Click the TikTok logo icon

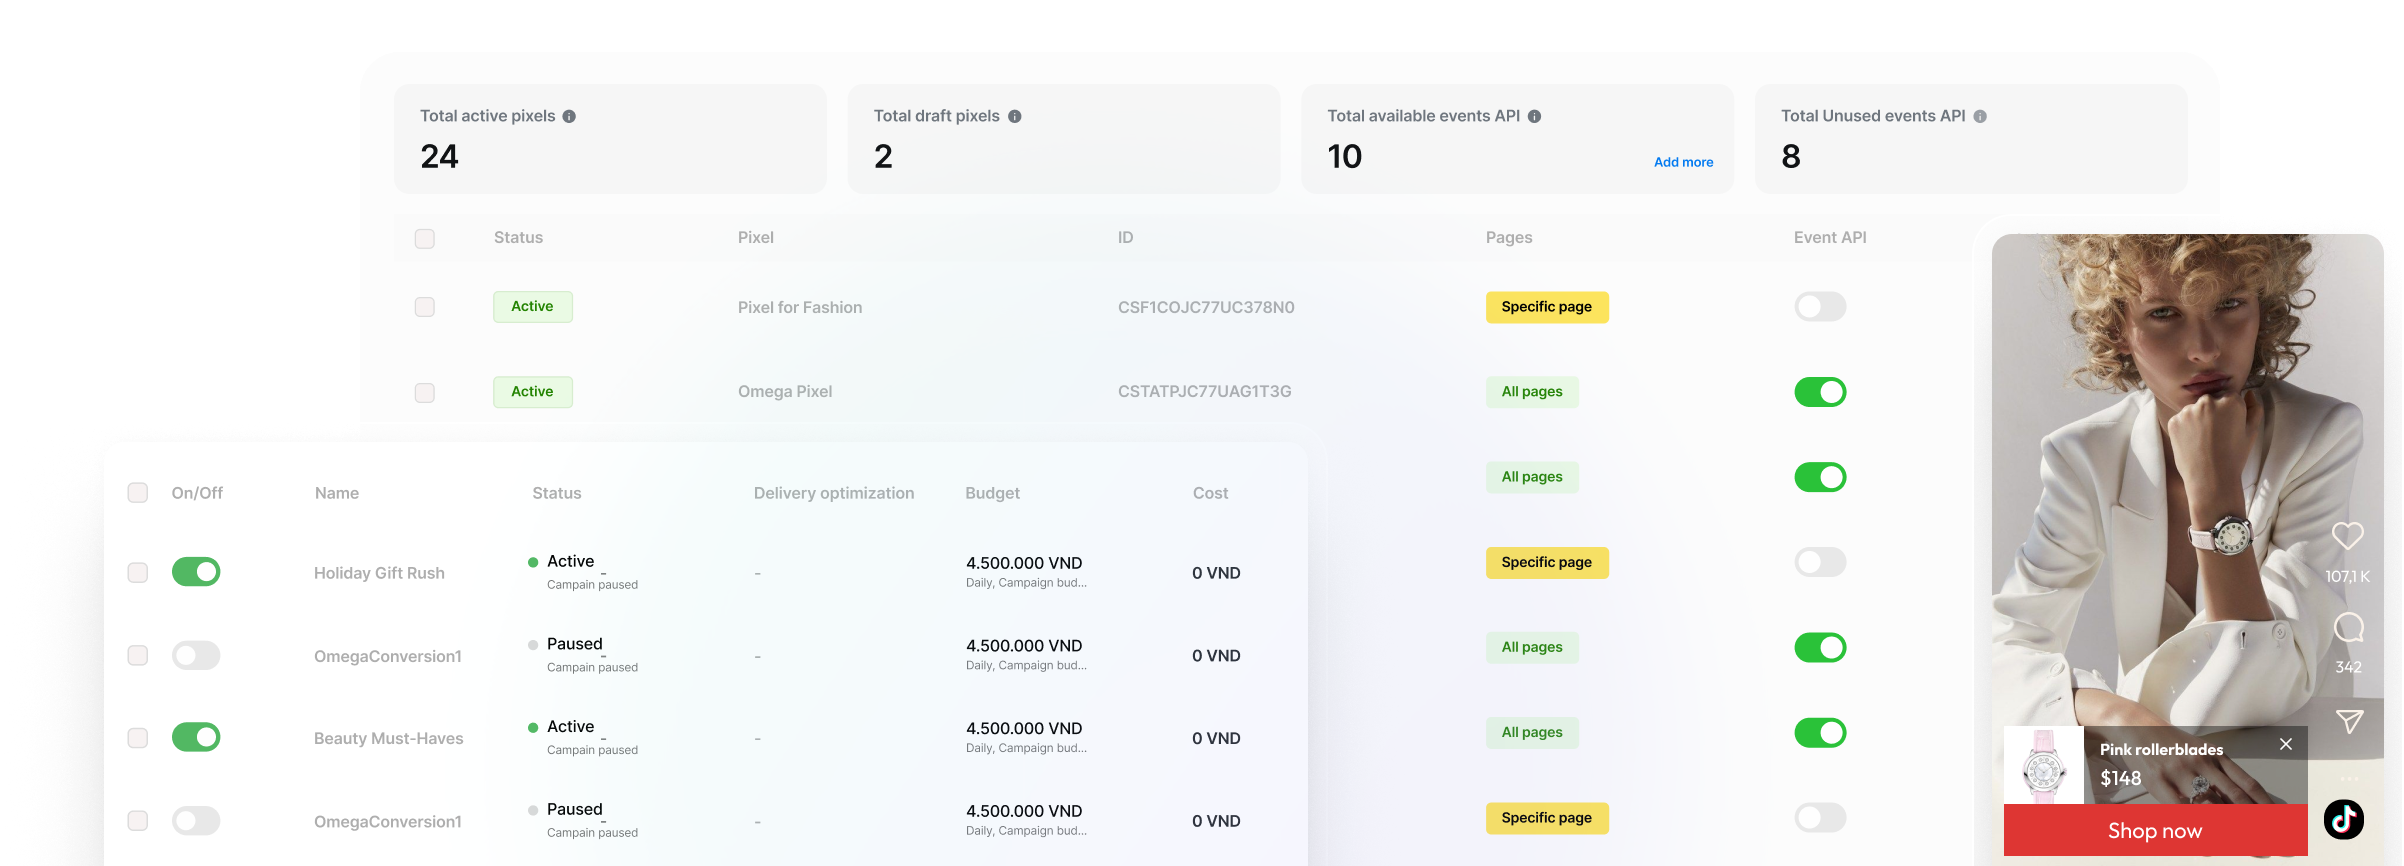pos(2343,819)
